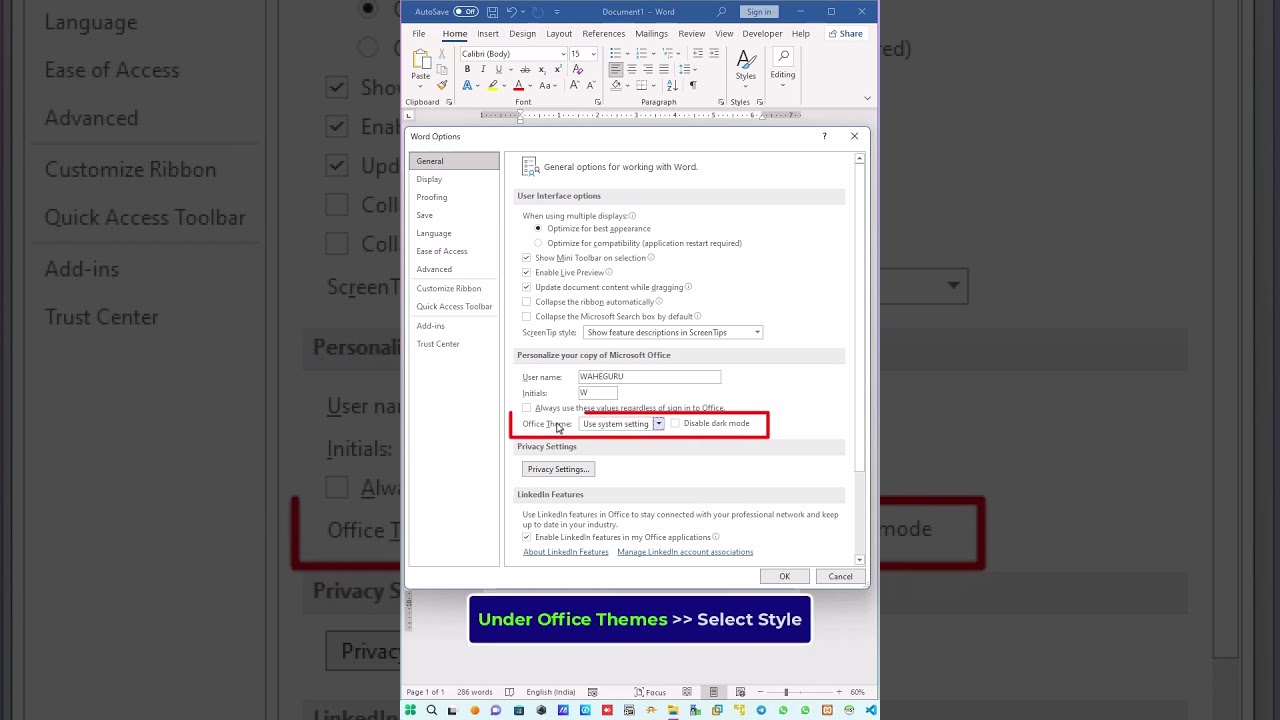Screen dimensions: 1280x720
Task: Click the Increase Indent icon
Action: pyautogui.click(x=714, y=53)
